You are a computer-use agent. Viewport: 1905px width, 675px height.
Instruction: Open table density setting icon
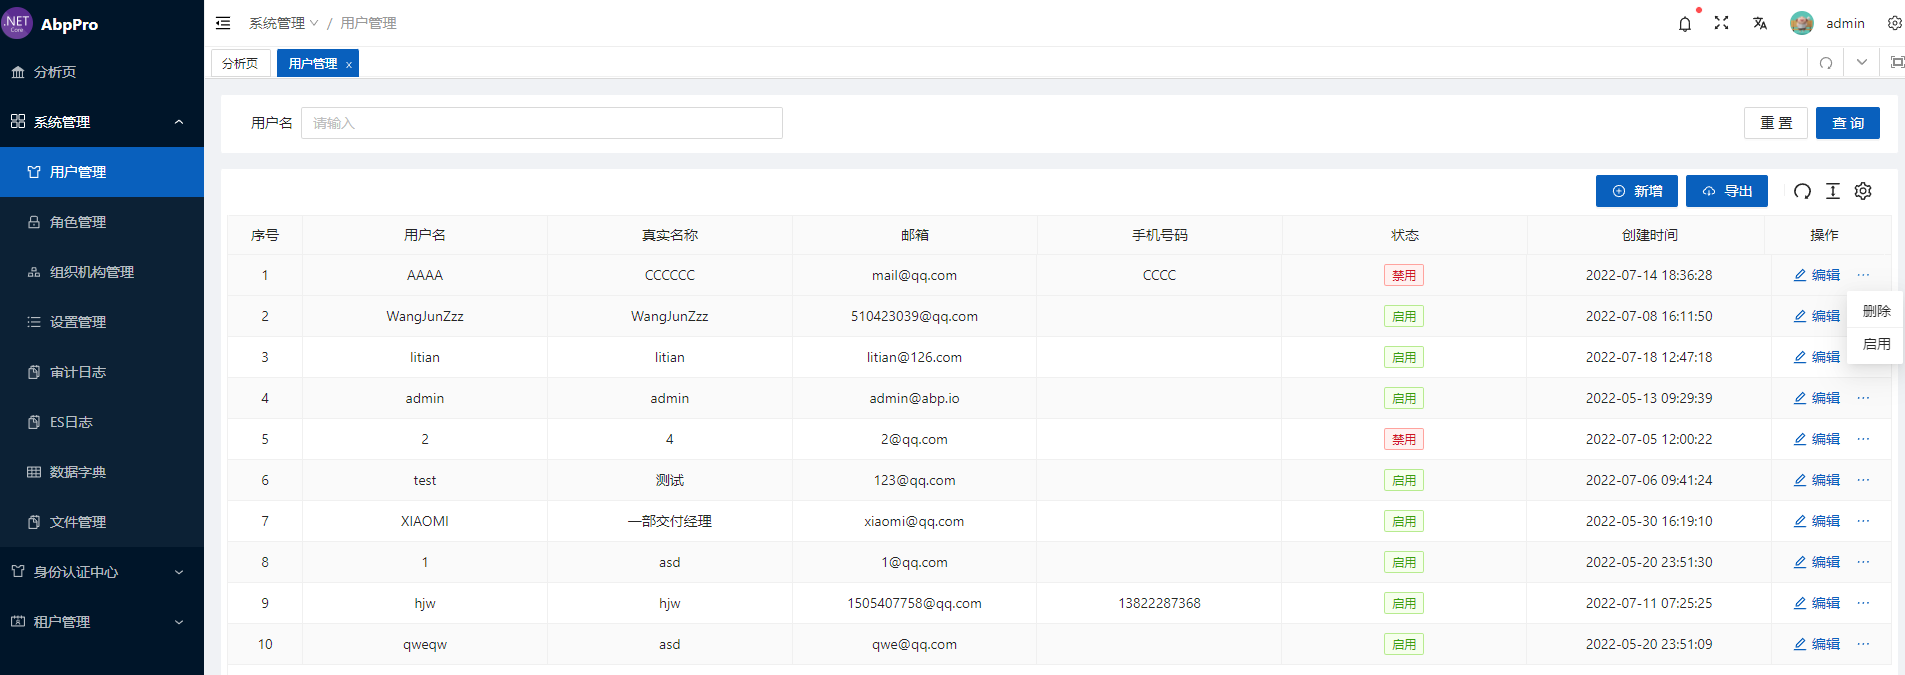[x=1833, y=191]
